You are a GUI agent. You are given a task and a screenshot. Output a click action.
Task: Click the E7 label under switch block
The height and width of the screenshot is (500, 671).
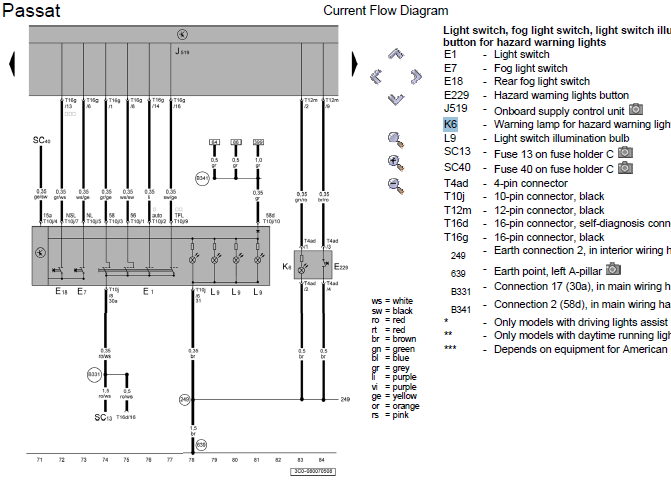coord(82,292)
